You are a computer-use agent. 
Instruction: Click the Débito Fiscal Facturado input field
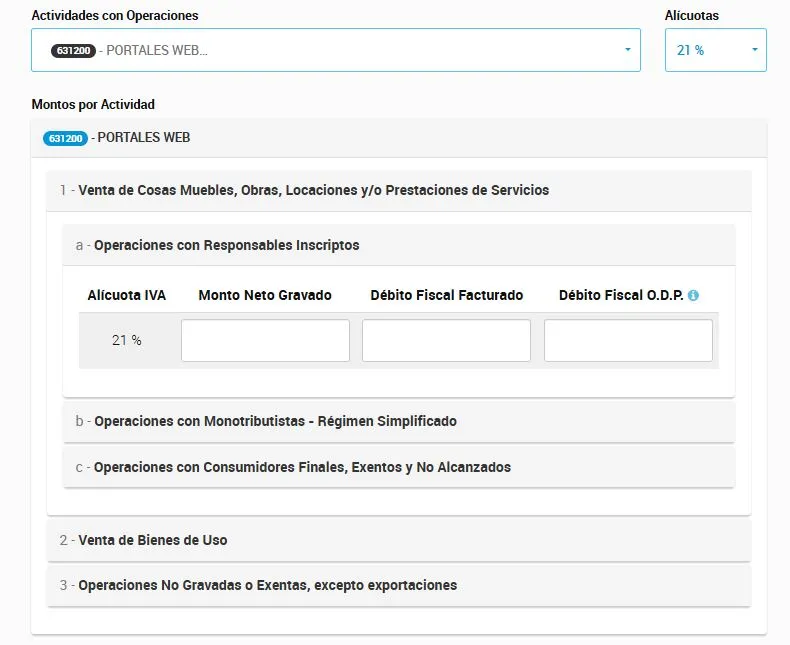tap(446, 340)
